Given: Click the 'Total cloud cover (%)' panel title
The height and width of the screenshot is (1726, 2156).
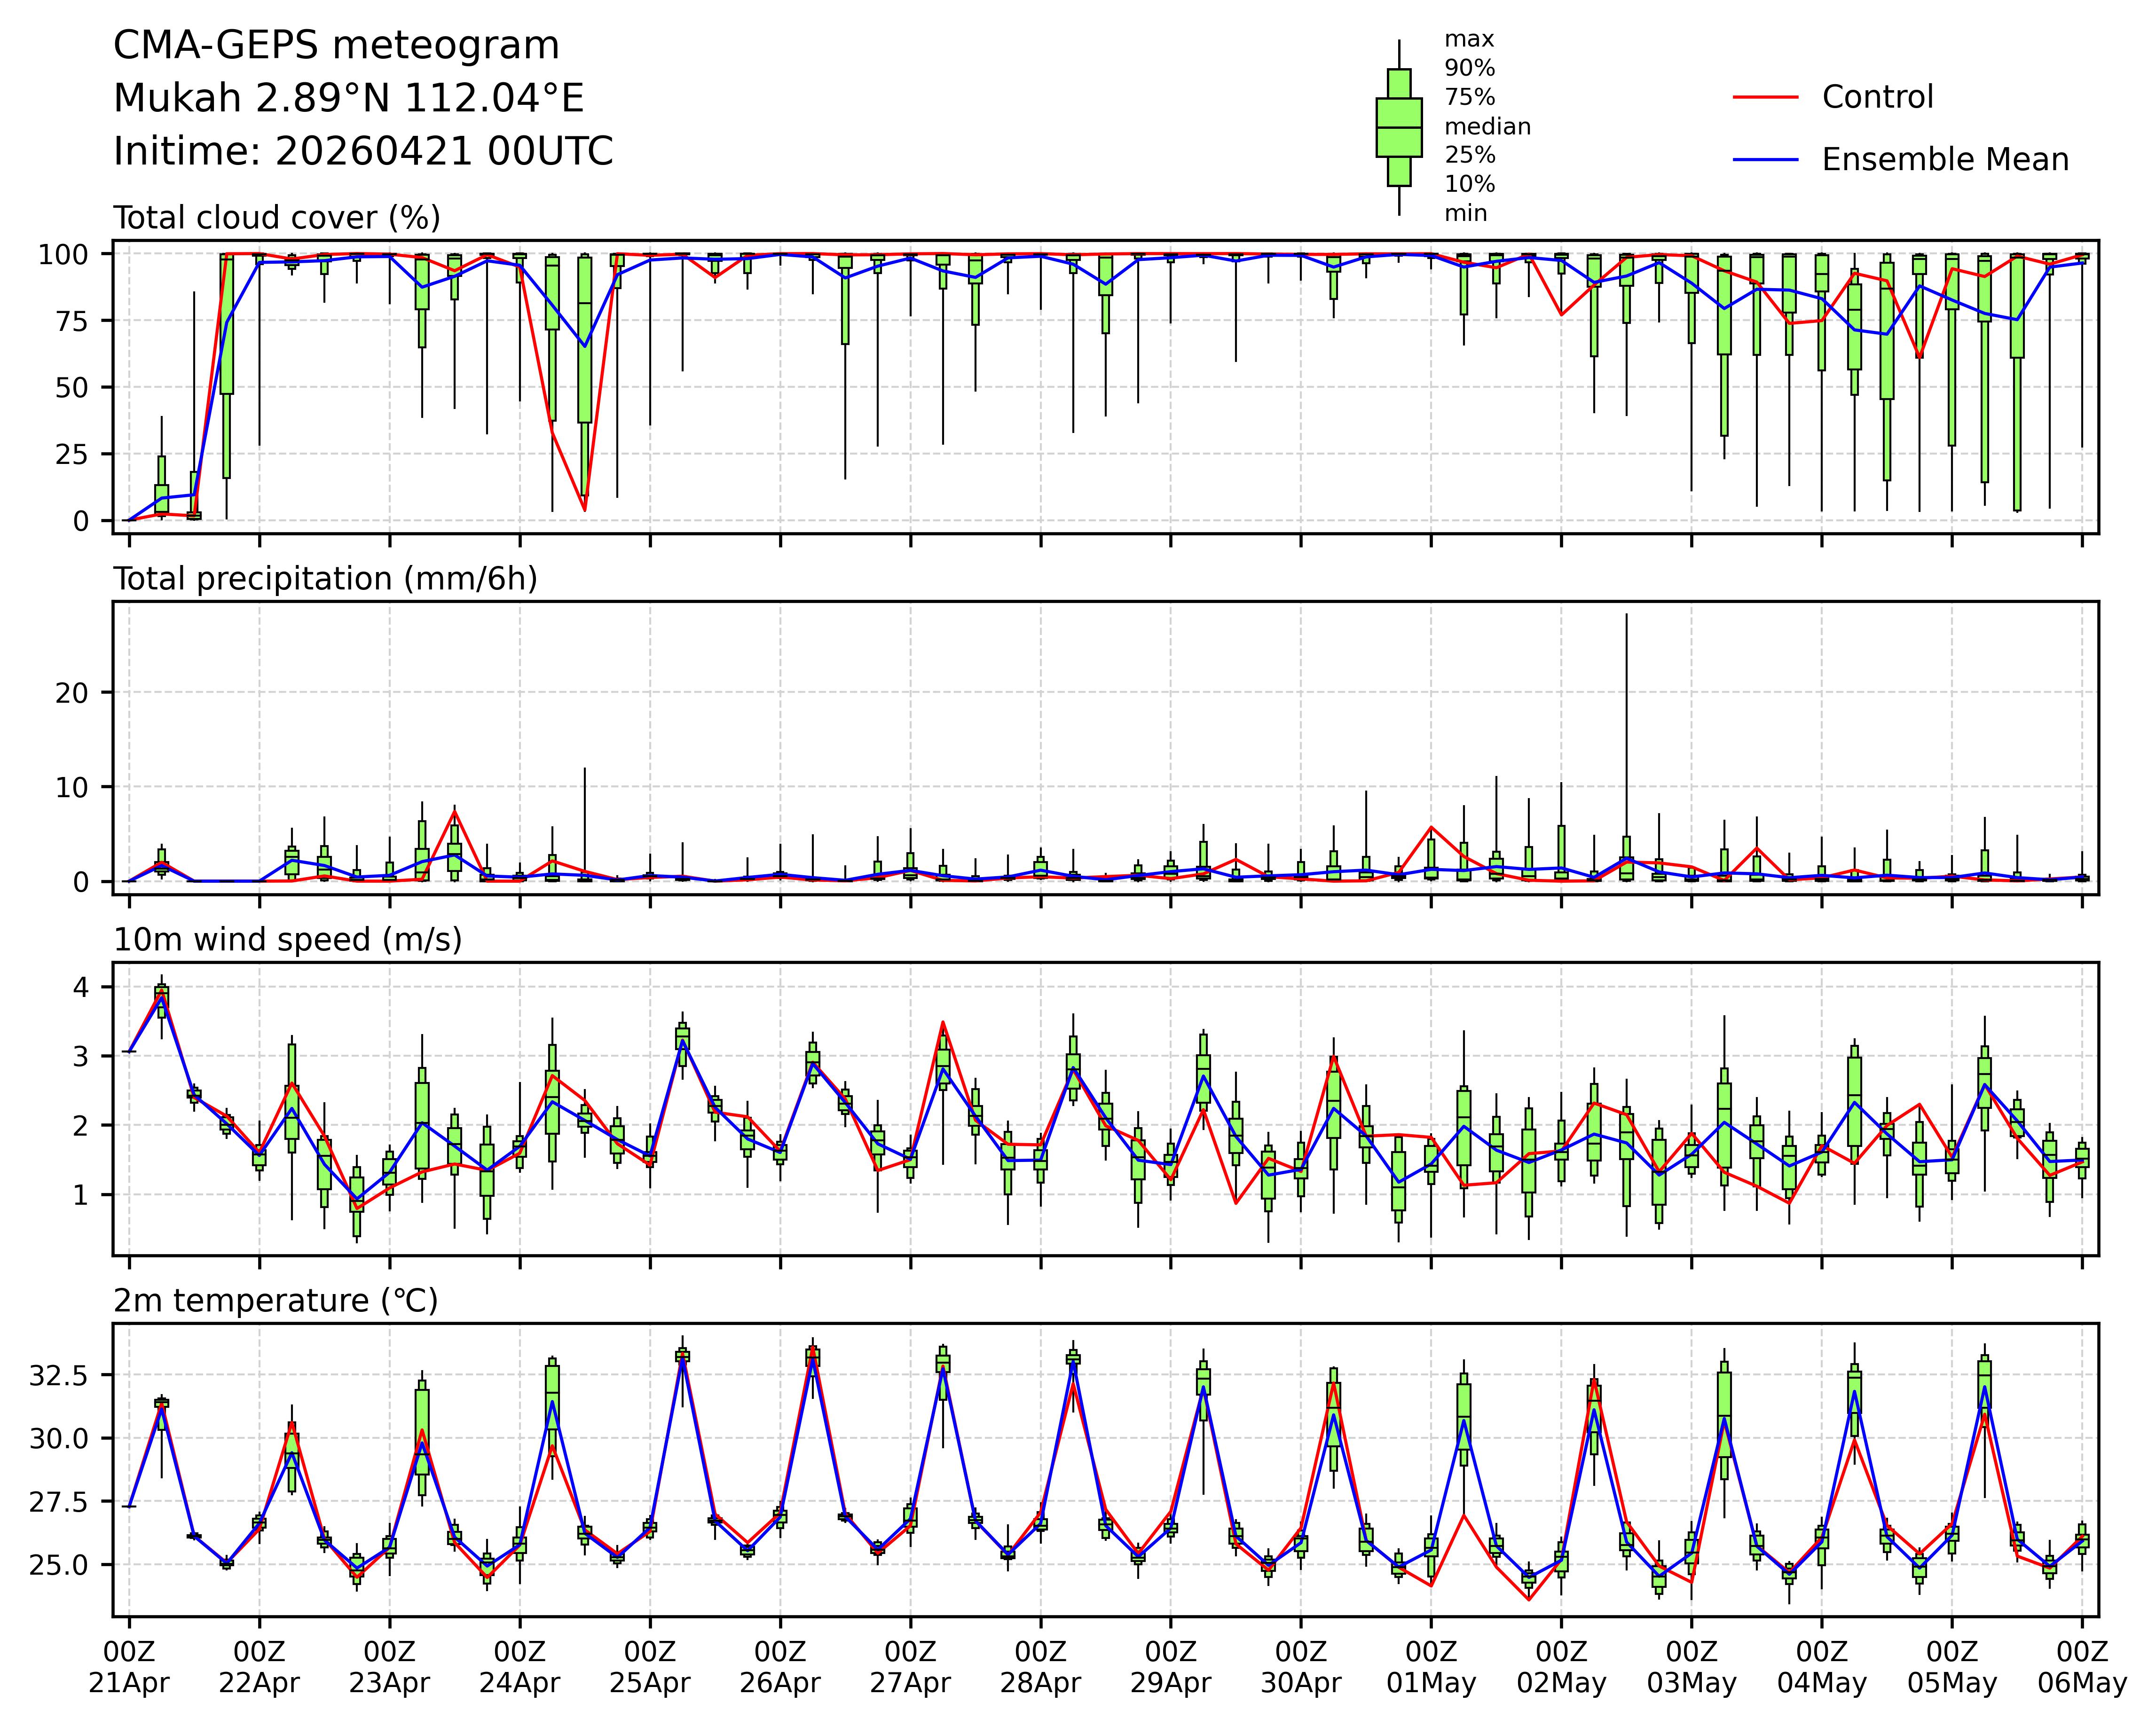Looking at the screenshot, I should [277, 218].
